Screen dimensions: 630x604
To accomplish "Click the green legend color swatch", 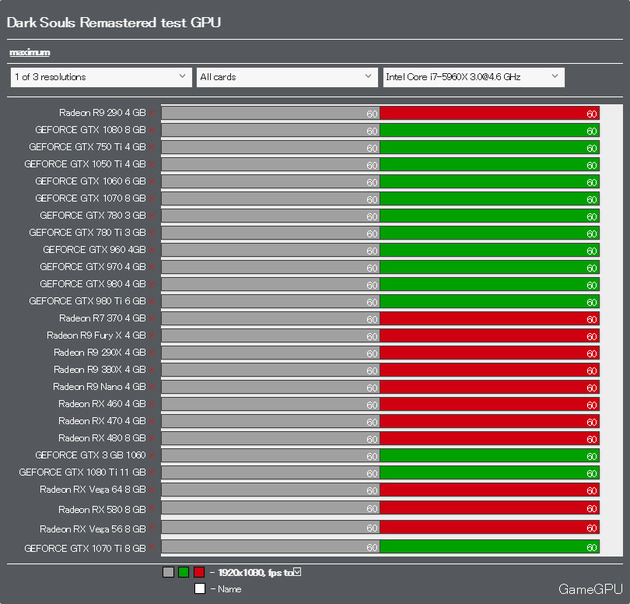I will pos(184,572).
